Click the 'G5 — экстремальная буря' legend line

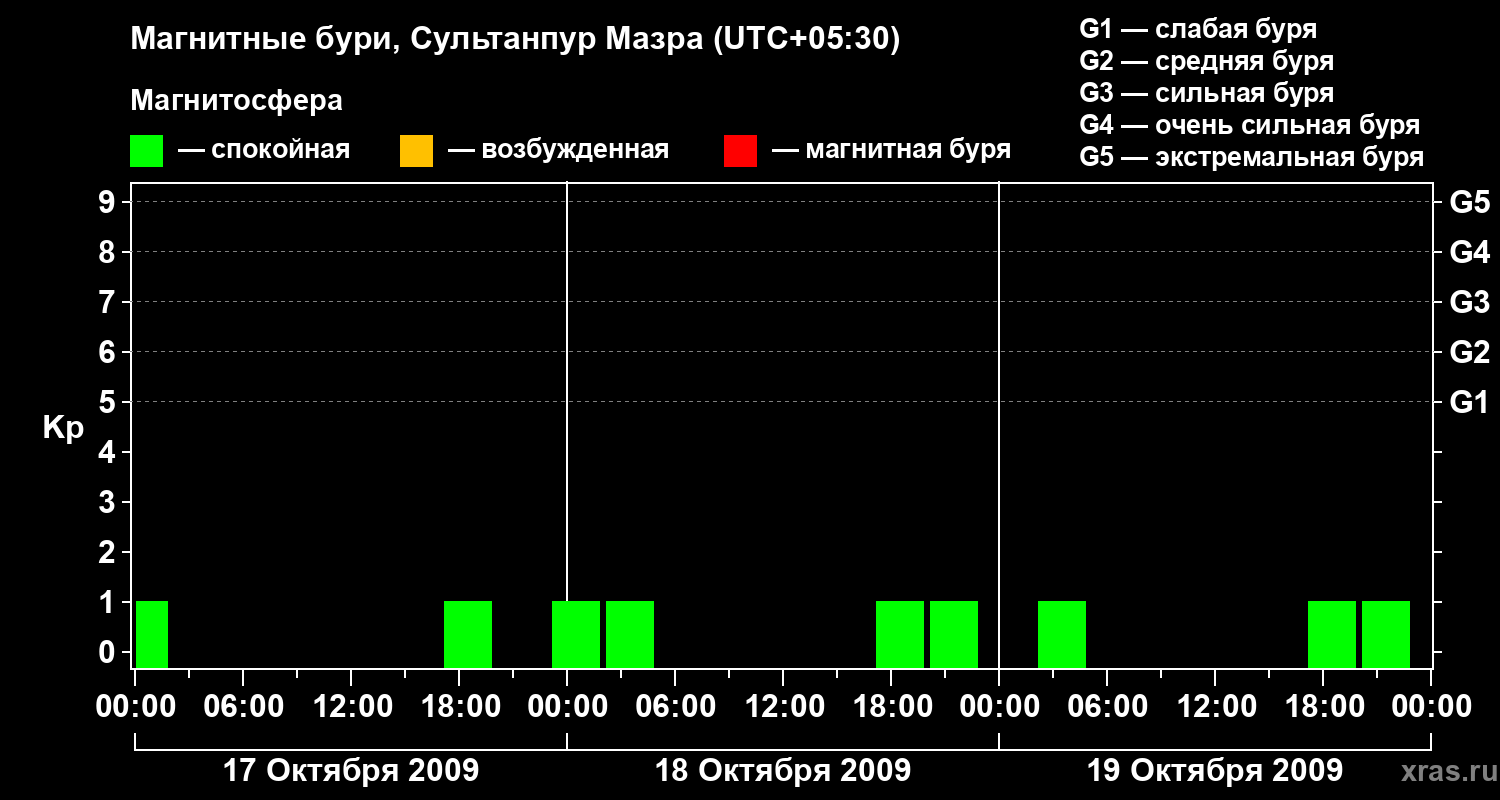(1251, 158)
